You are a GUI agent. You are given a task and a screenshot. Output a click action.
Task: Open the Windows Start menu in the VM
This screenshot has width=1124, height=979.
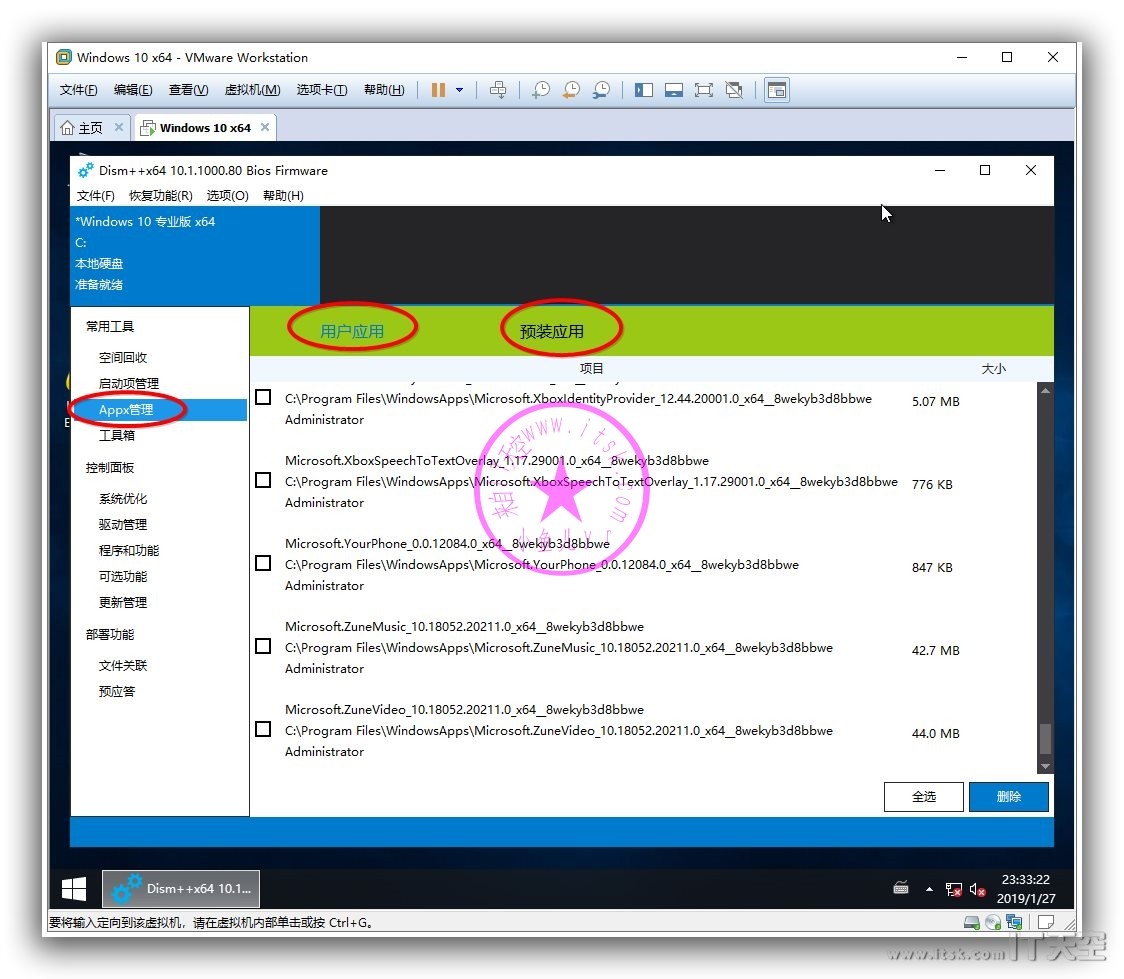[74, 889]
